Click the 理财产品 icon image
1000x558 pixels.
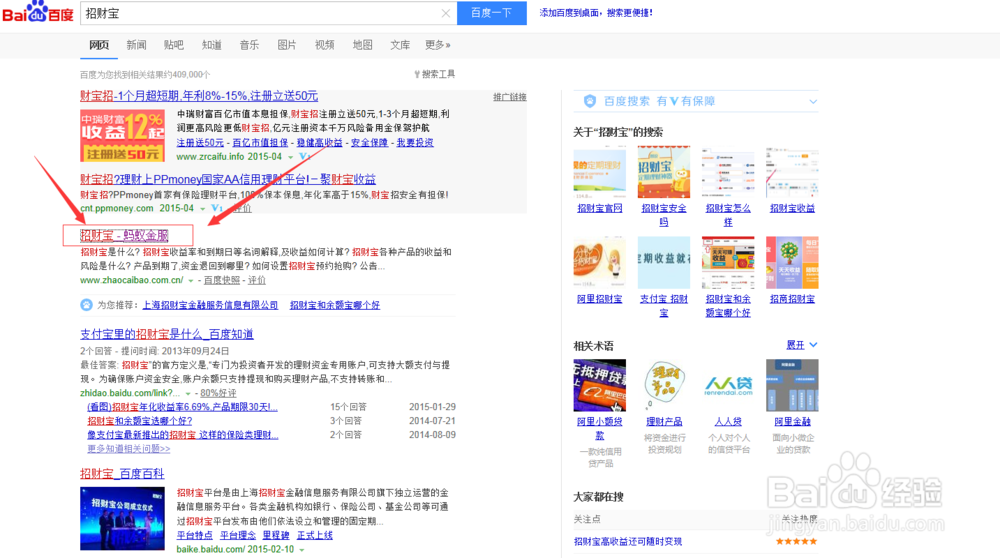pyautogui.click(x=664, y=385)
